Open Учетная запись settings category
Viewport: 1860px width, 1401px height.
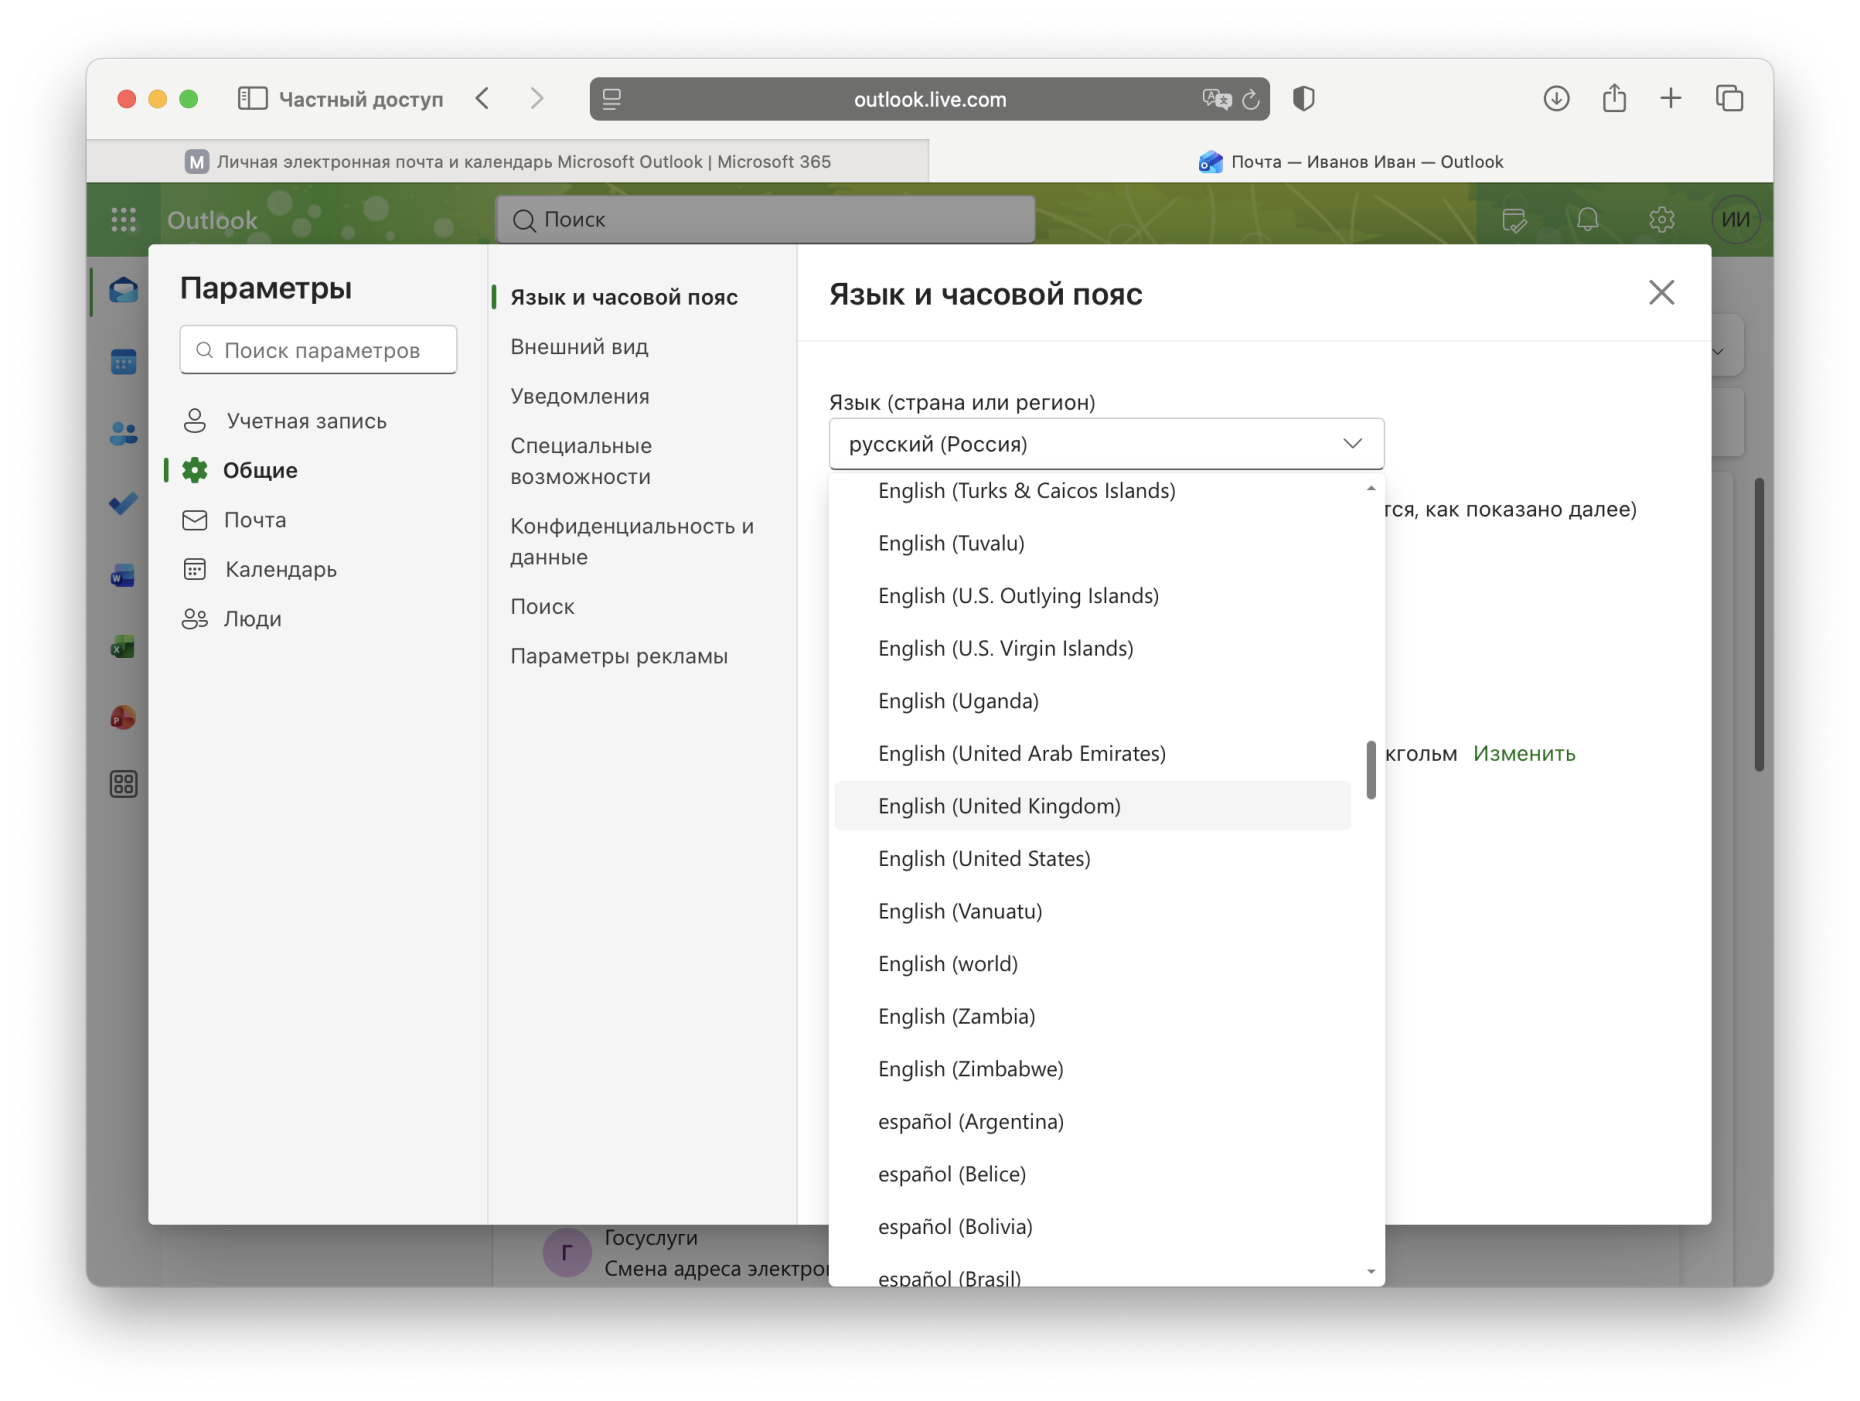tap(318, 421)
